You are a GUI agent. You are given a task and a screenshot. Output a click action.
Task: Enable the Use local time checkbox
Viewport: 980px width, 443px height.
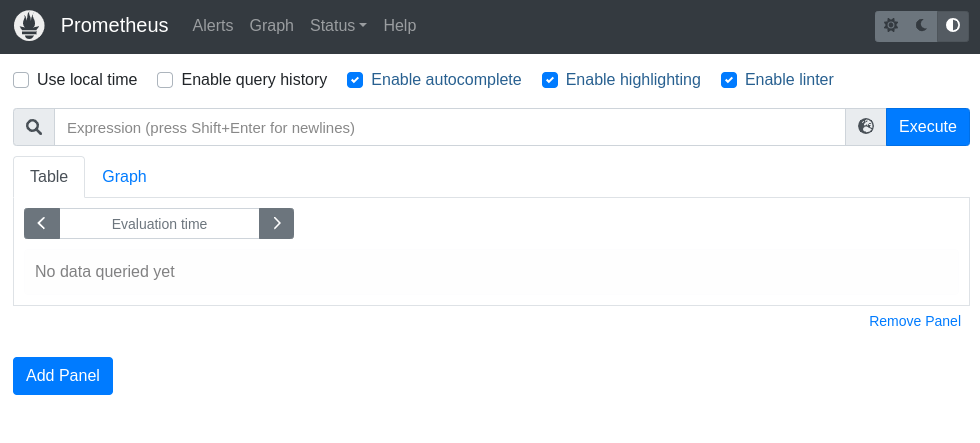[x=21, y=80]
